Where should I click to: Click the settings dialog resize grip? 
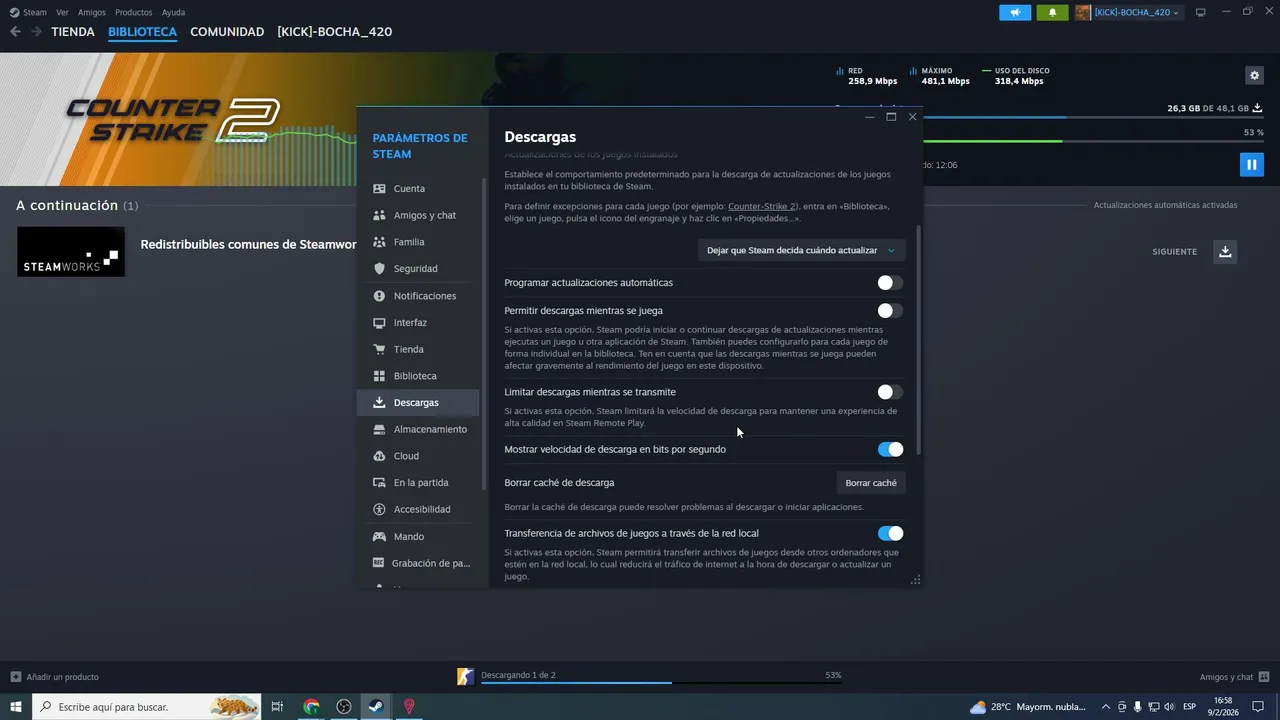pos(915,580)
